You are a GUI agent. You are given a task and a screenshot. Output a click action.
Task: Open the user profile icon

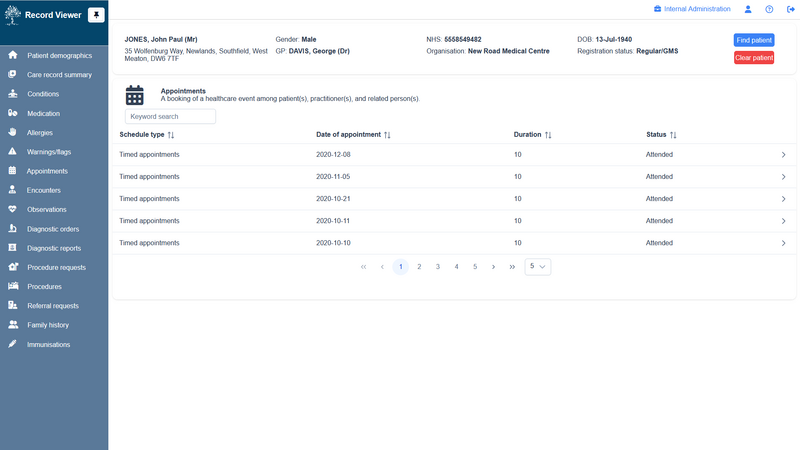pos(748,9)
